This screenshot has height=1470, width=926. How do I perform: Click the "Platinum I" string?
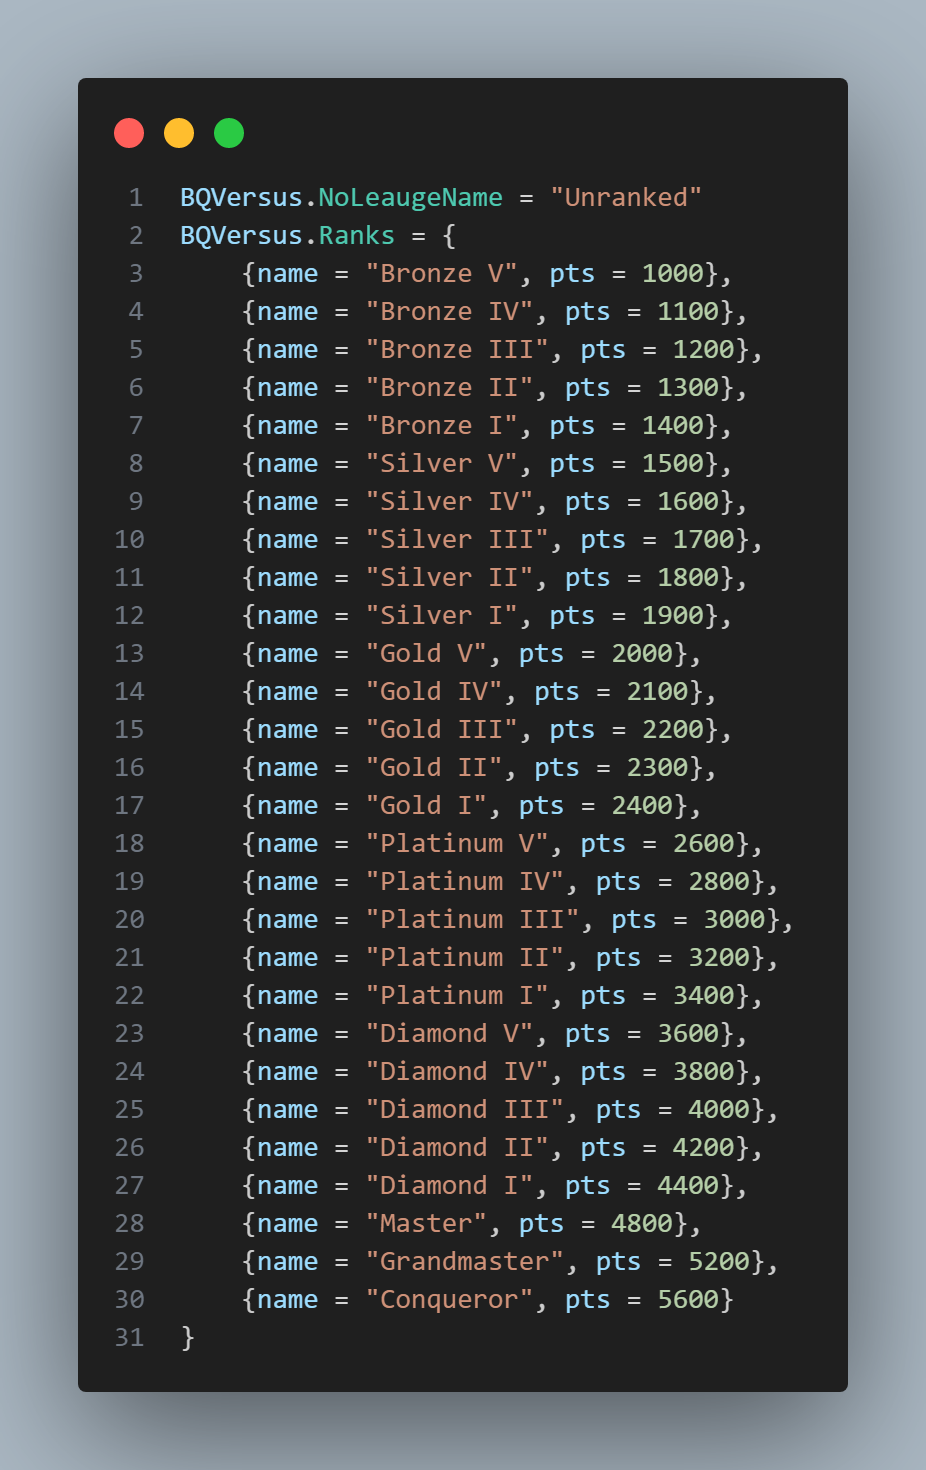coord(457,995)
